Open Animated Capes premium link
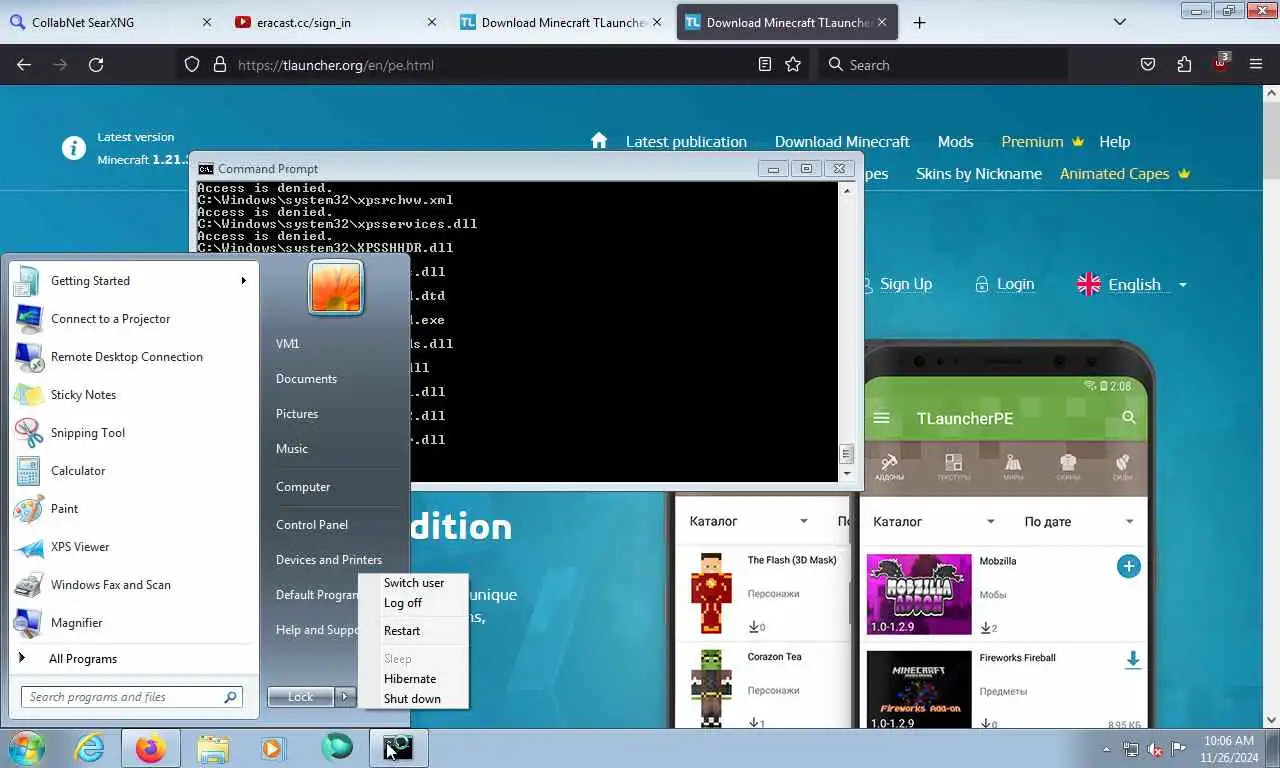Screen dimensions: 1280x768 (x=1124, y=174)
